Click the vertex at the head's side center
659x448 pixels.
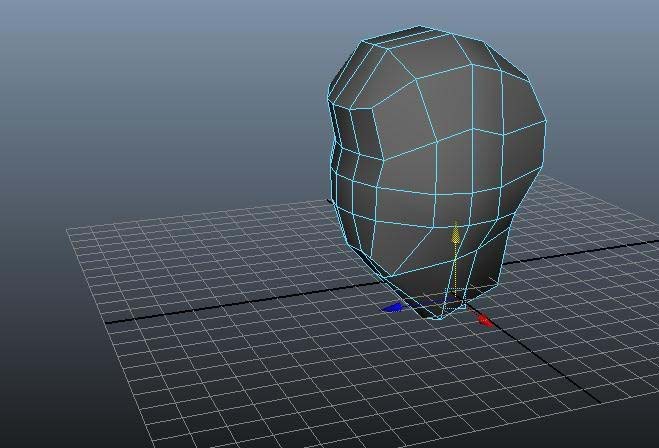(437, 141)
